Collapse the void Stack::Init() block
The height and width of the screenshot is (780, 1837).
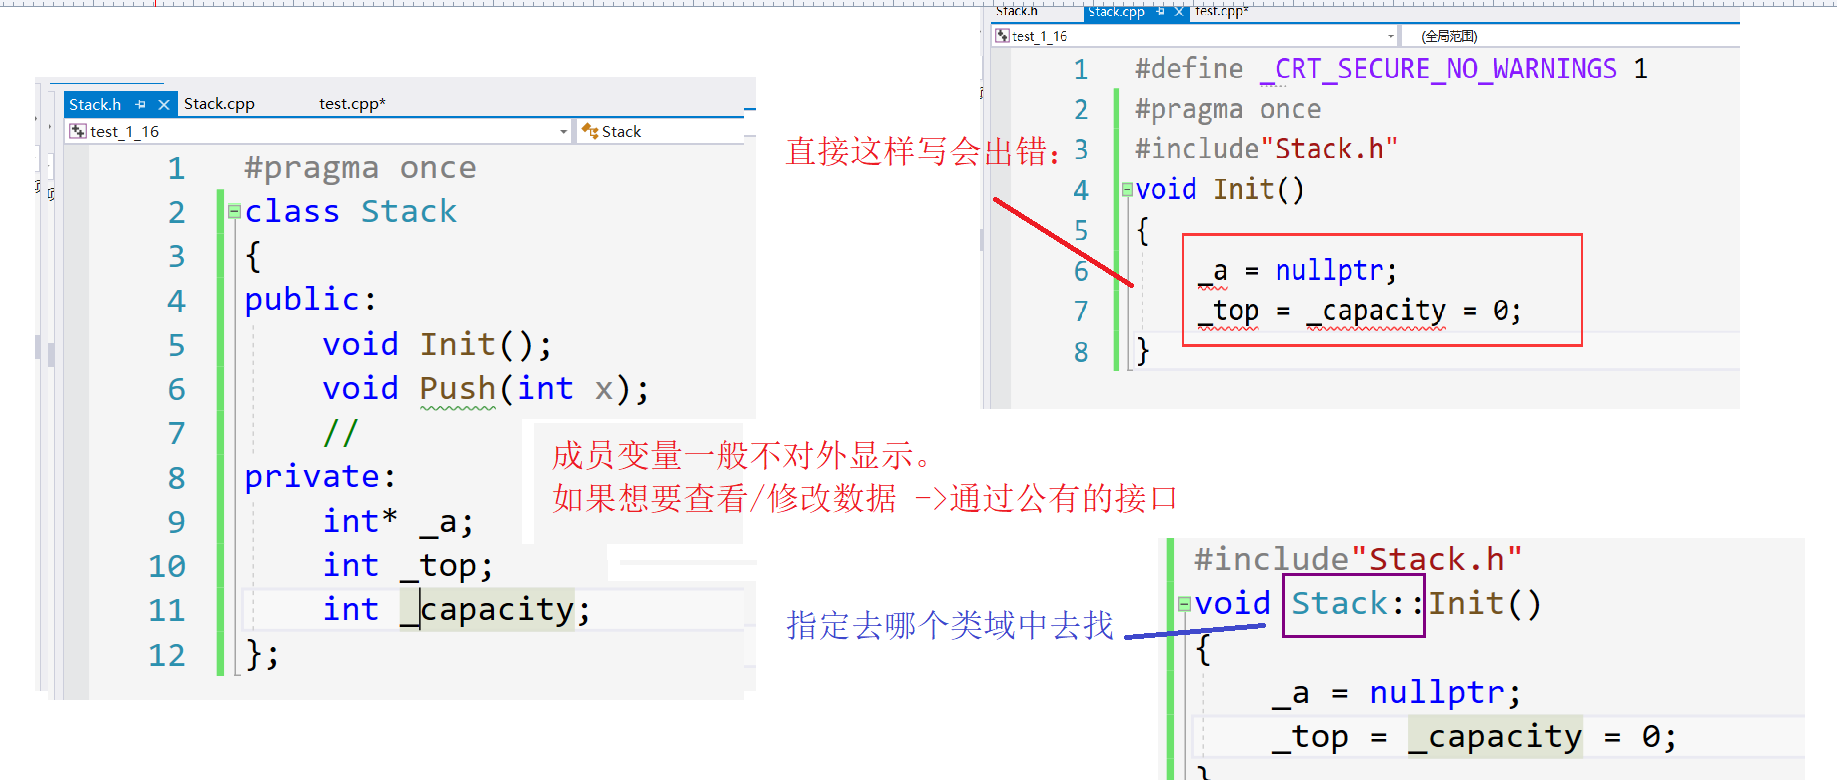1185,603
